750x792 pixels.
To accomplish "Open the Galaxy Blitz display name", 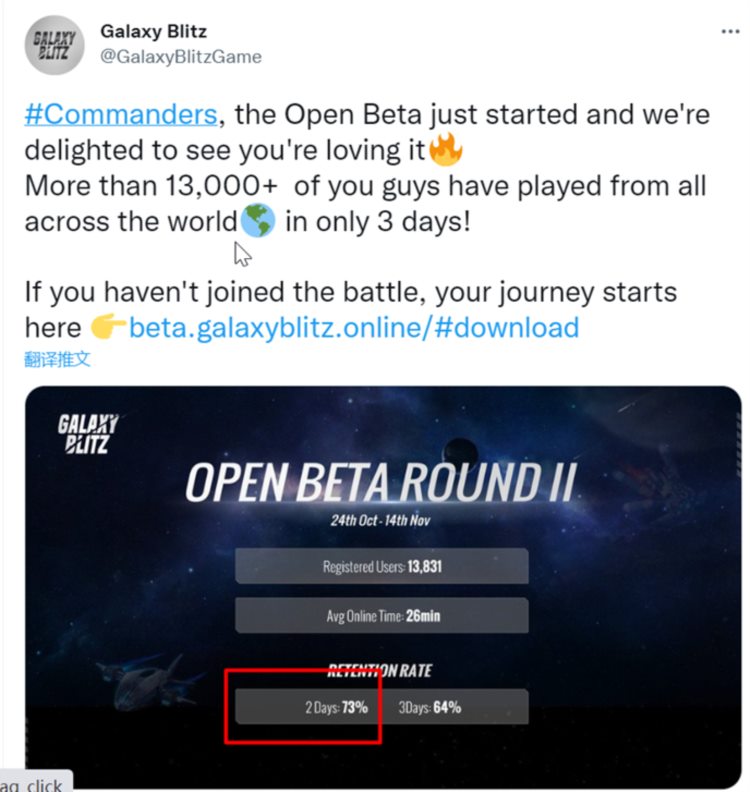I will [153, 31].
